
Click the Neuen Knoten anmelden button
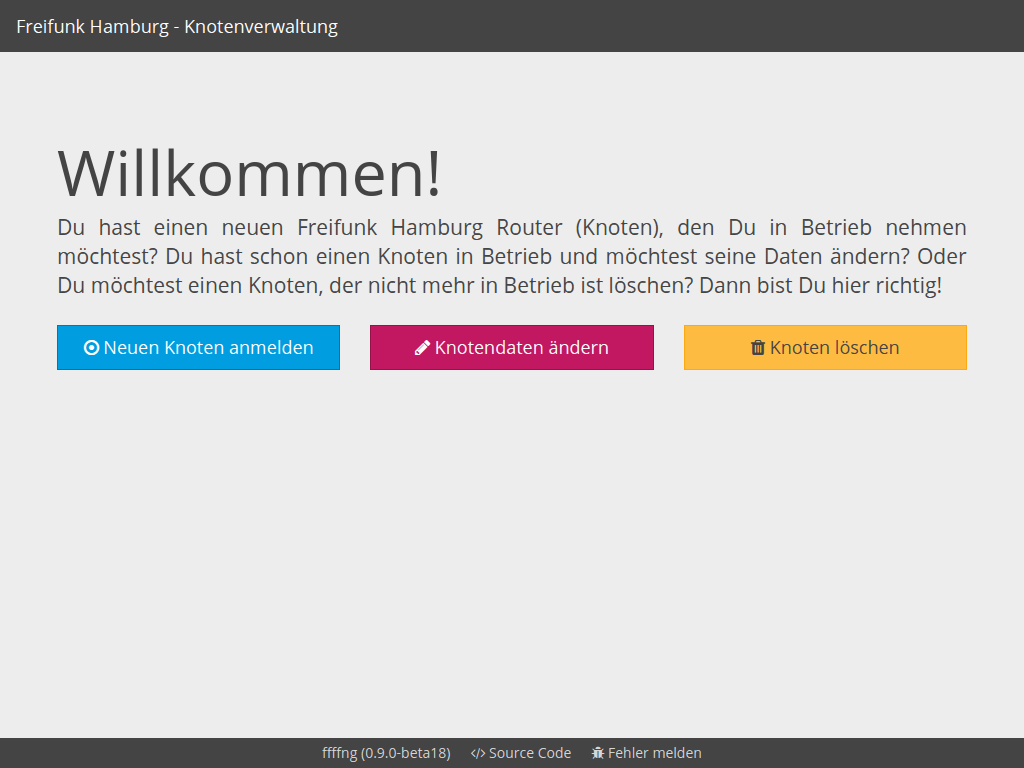198,347
